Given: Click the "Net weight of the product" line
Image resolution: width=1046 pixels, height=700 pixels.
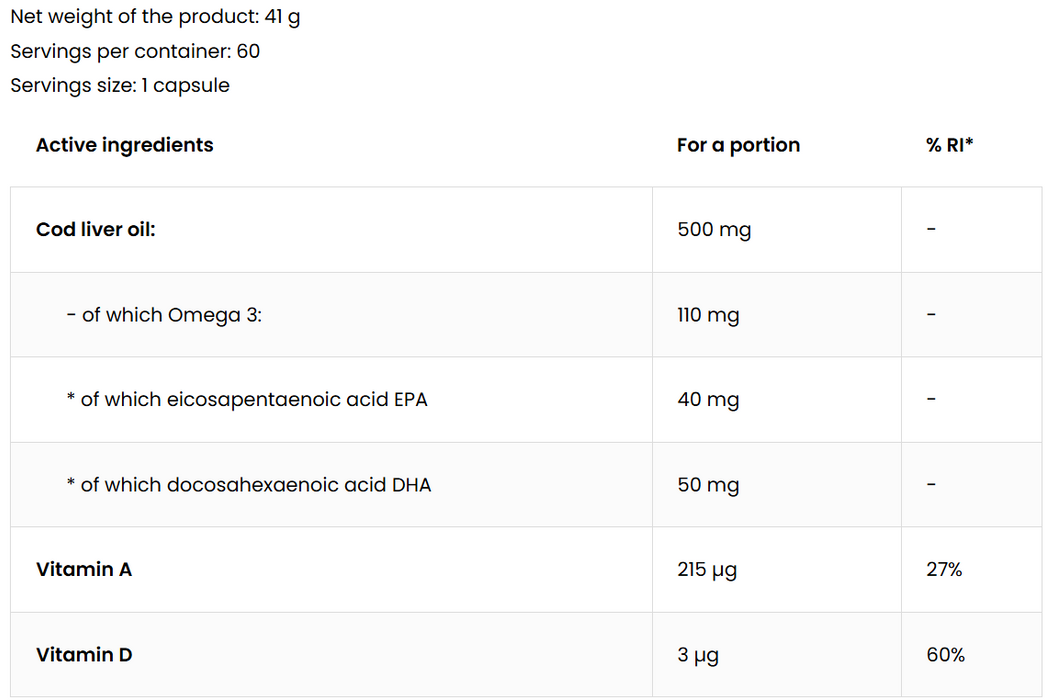Looking at the screenshot, I should [x=155, y=17].
